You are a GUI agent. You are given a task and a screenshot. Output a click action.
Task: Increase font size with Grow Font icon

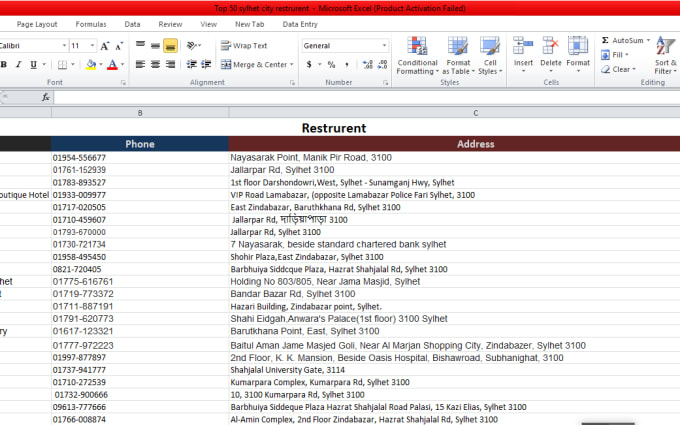point(105,46)
